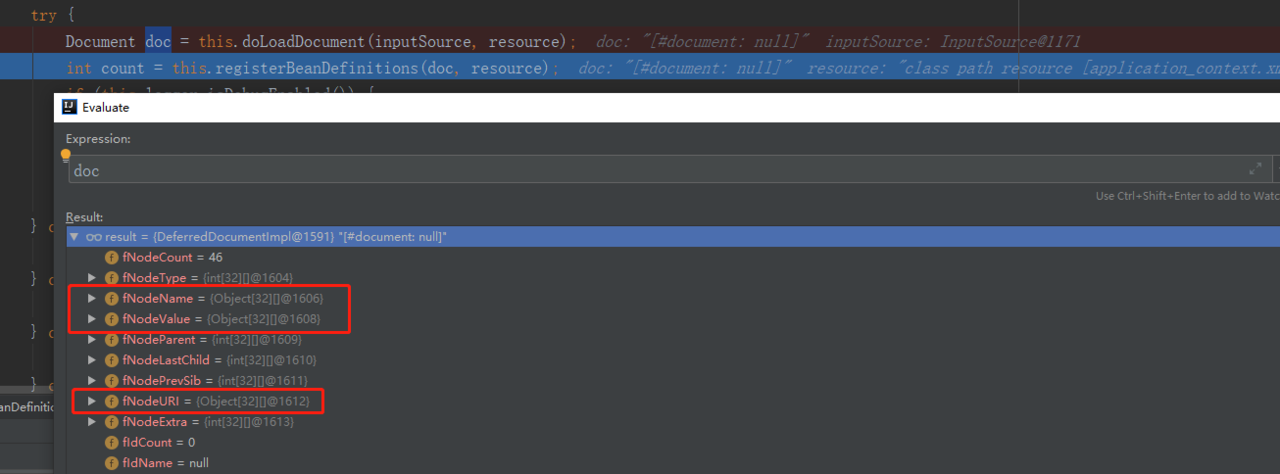Expand the fNodeParent array node
Screen dimensions: 1280x474
click(x=93, y=340)
